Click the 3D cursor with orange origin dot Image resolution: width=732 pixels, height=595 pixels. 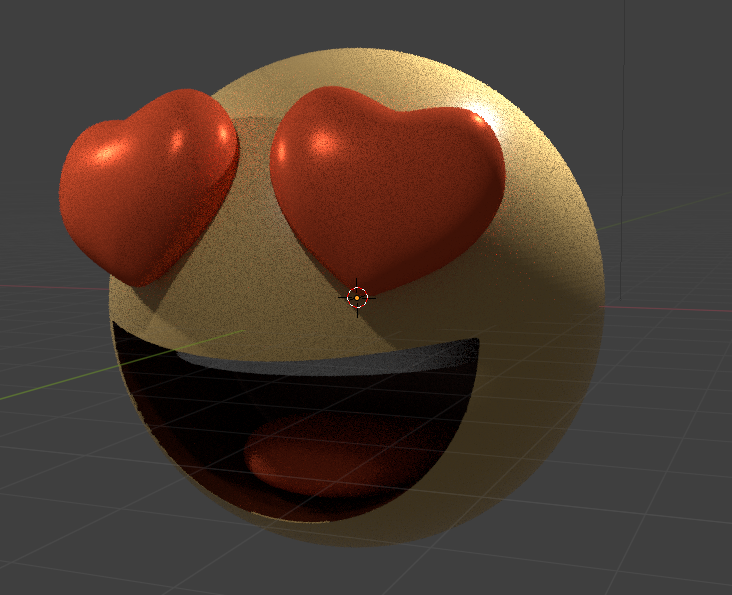pyautogui.click(x=357, y=298)
